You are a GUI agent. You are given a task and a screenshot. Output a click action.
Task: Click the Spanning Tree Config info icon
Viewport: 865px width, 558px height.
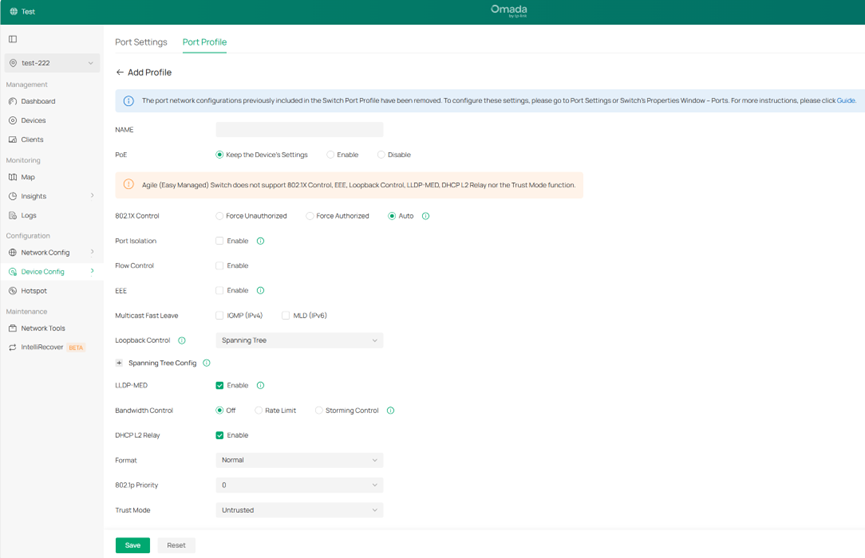pos(207,363)
